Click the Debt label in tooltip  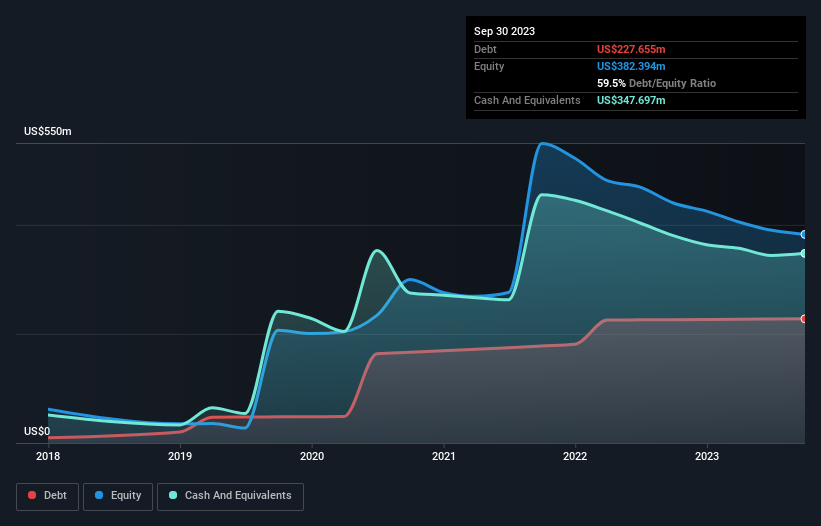tap(485, 49)
